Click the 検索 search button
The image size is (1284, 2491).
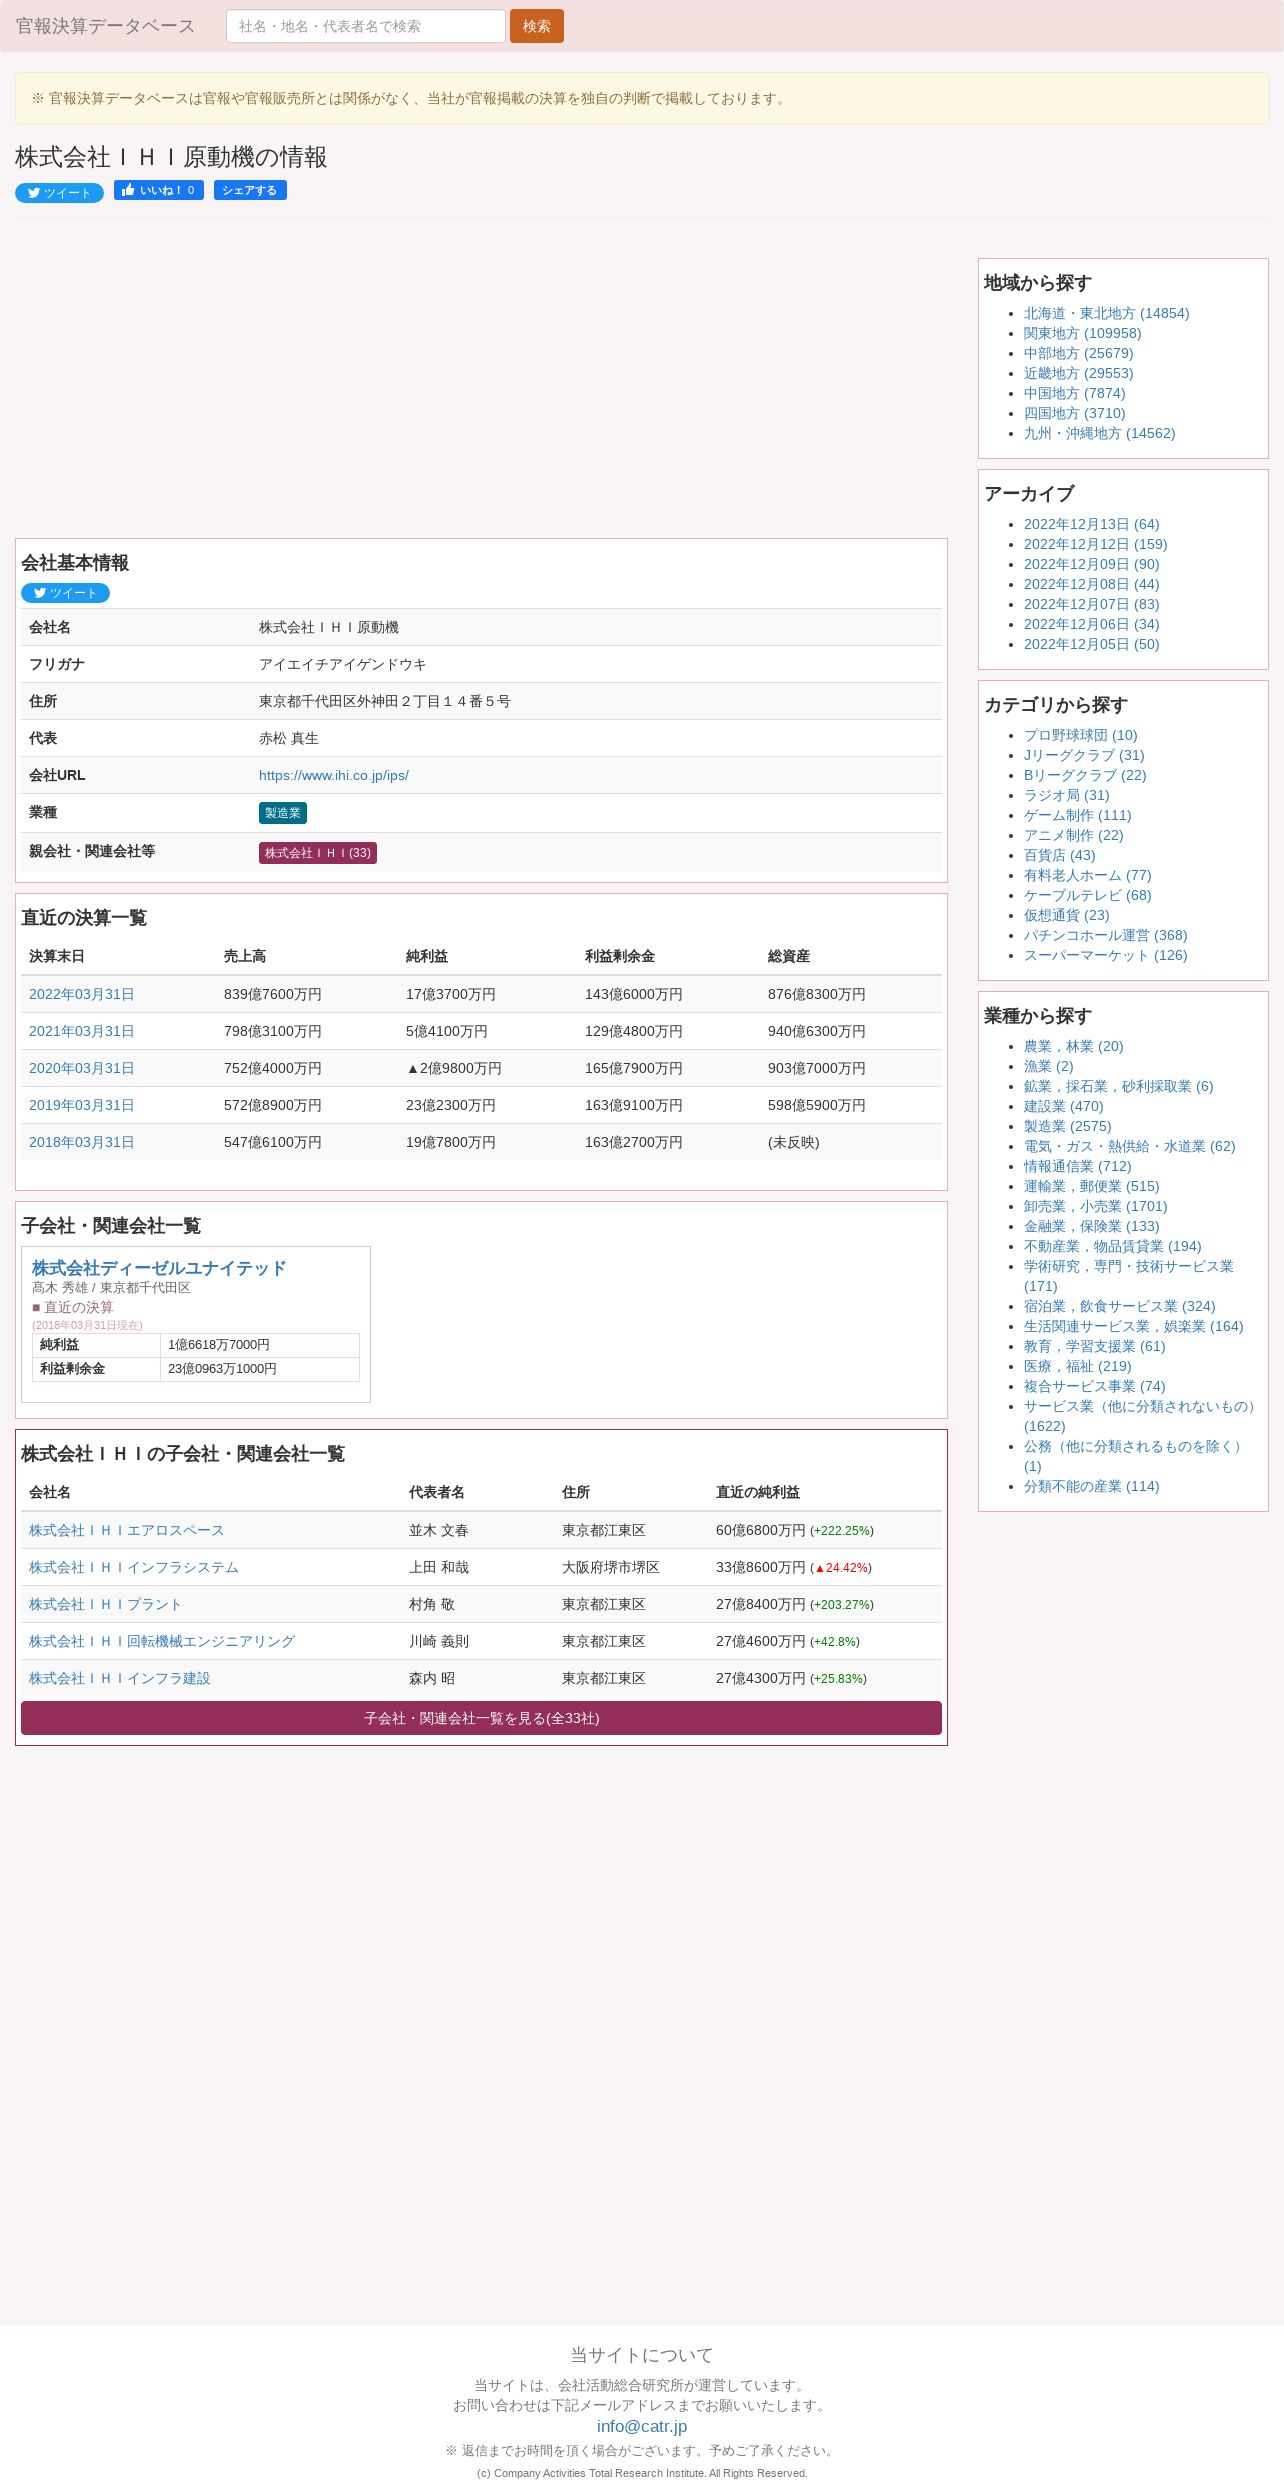[536, 26]
